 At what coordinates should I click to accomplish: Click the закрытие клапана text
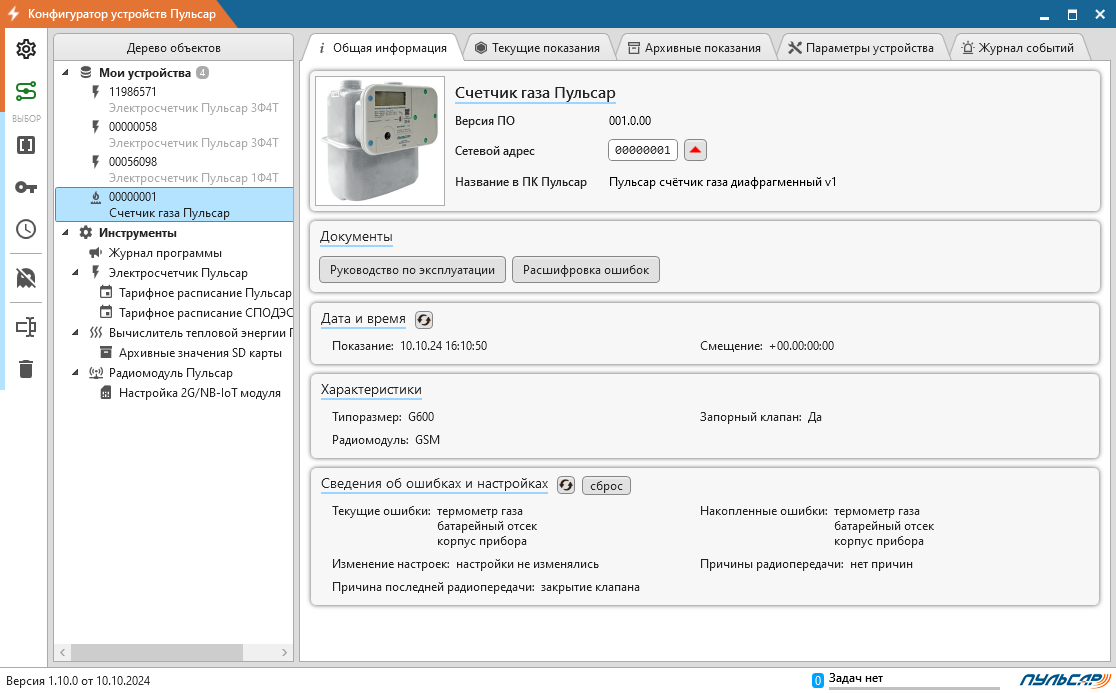coord(590,587)
